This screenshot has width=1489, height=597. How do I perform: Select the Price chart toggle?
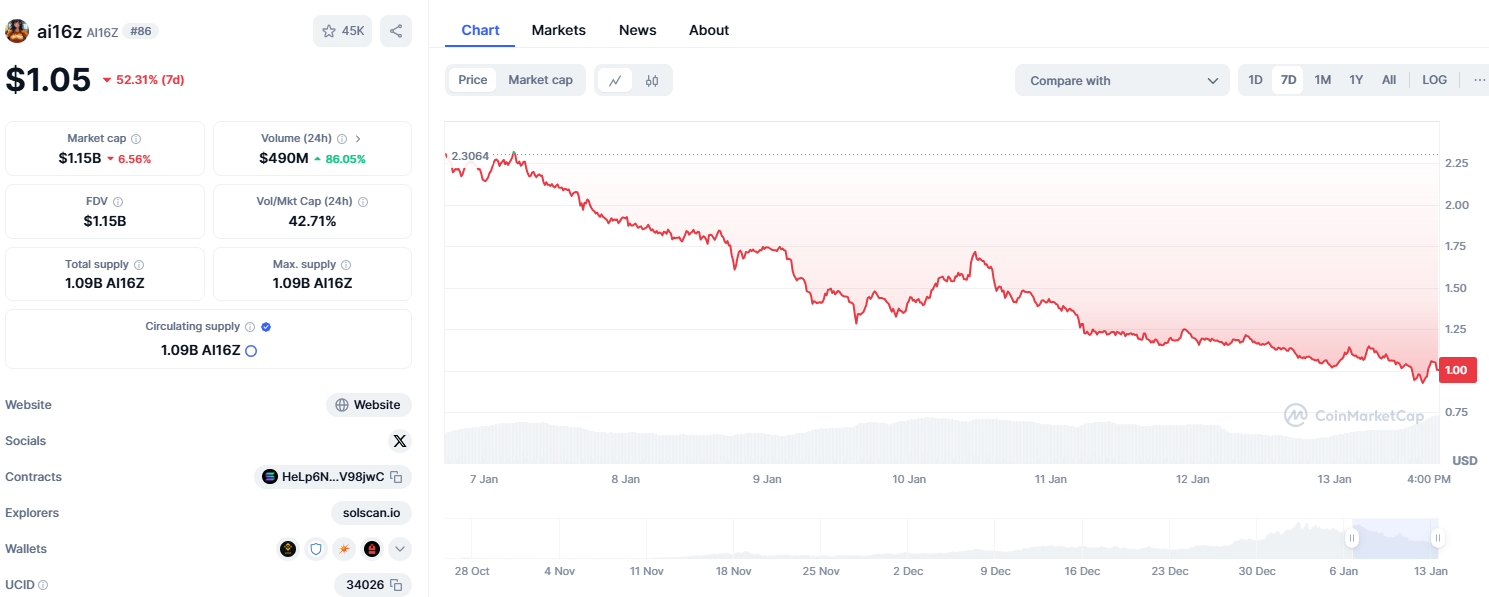473,80
